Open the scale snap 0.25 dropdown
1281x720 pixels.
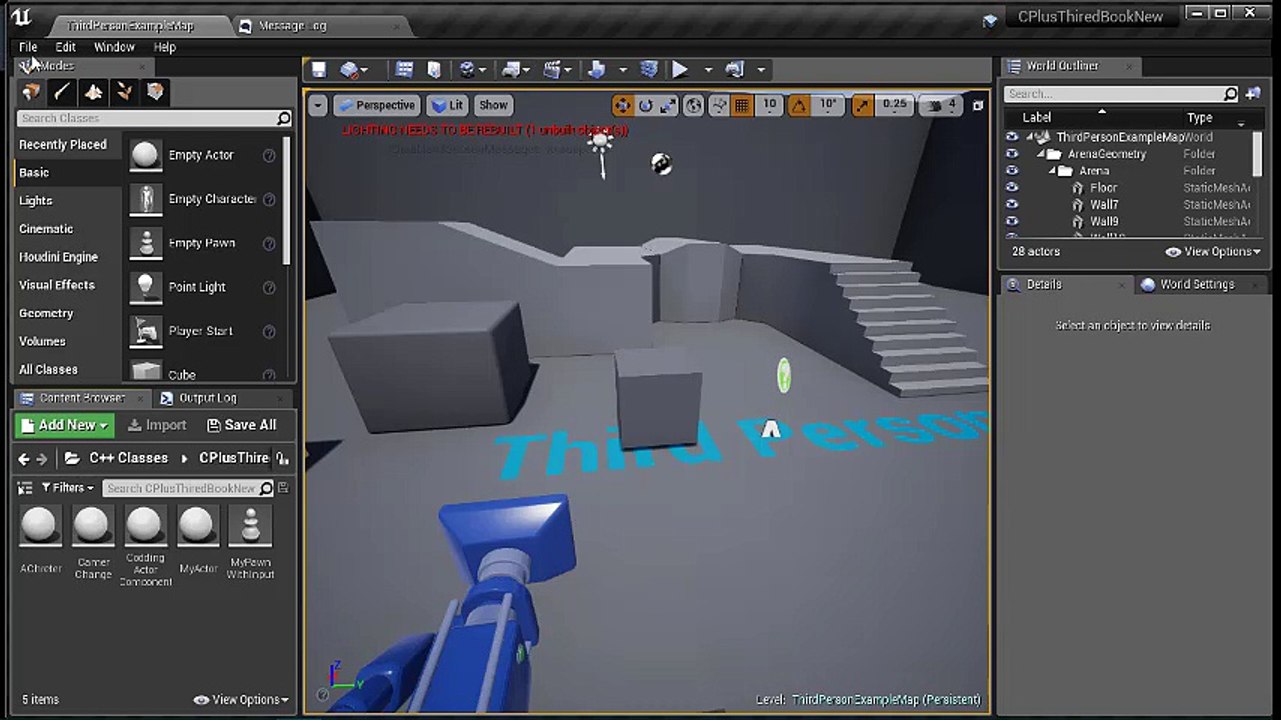[x=894, y=105]
